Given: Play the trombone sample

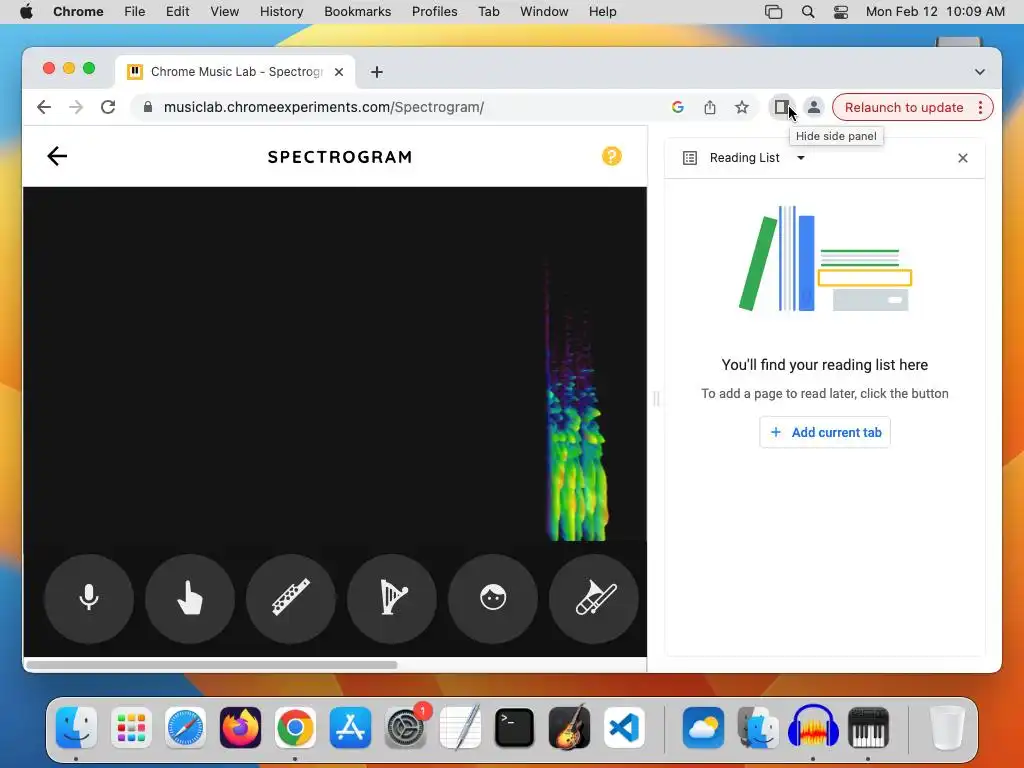Looking at the screenshot, I should (x=594, y=598).
